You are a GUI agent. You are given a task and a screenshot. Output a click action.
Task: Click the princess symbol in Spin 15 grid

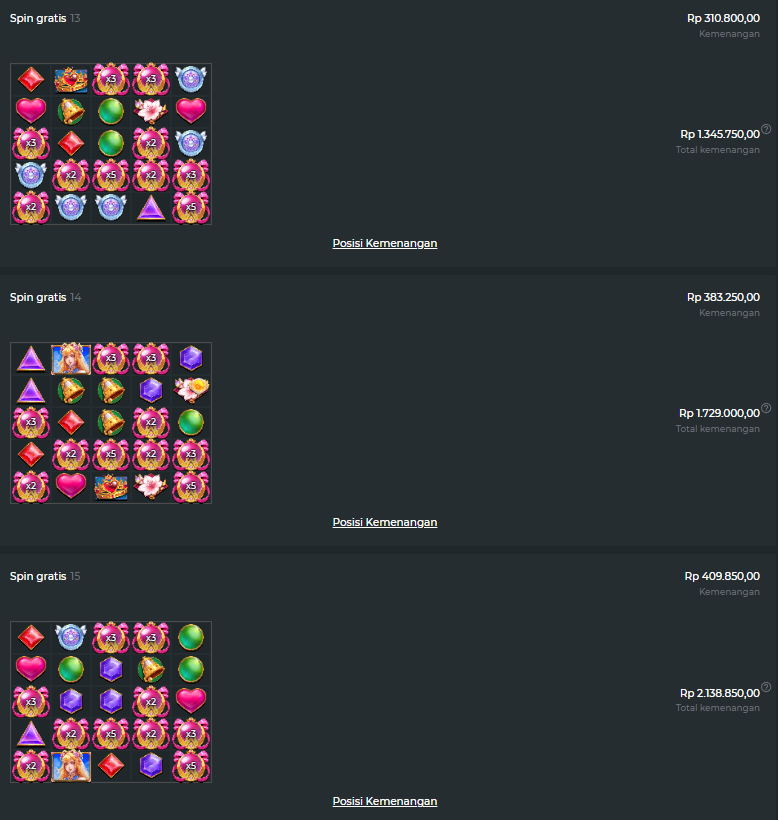(x=71, y=766)
